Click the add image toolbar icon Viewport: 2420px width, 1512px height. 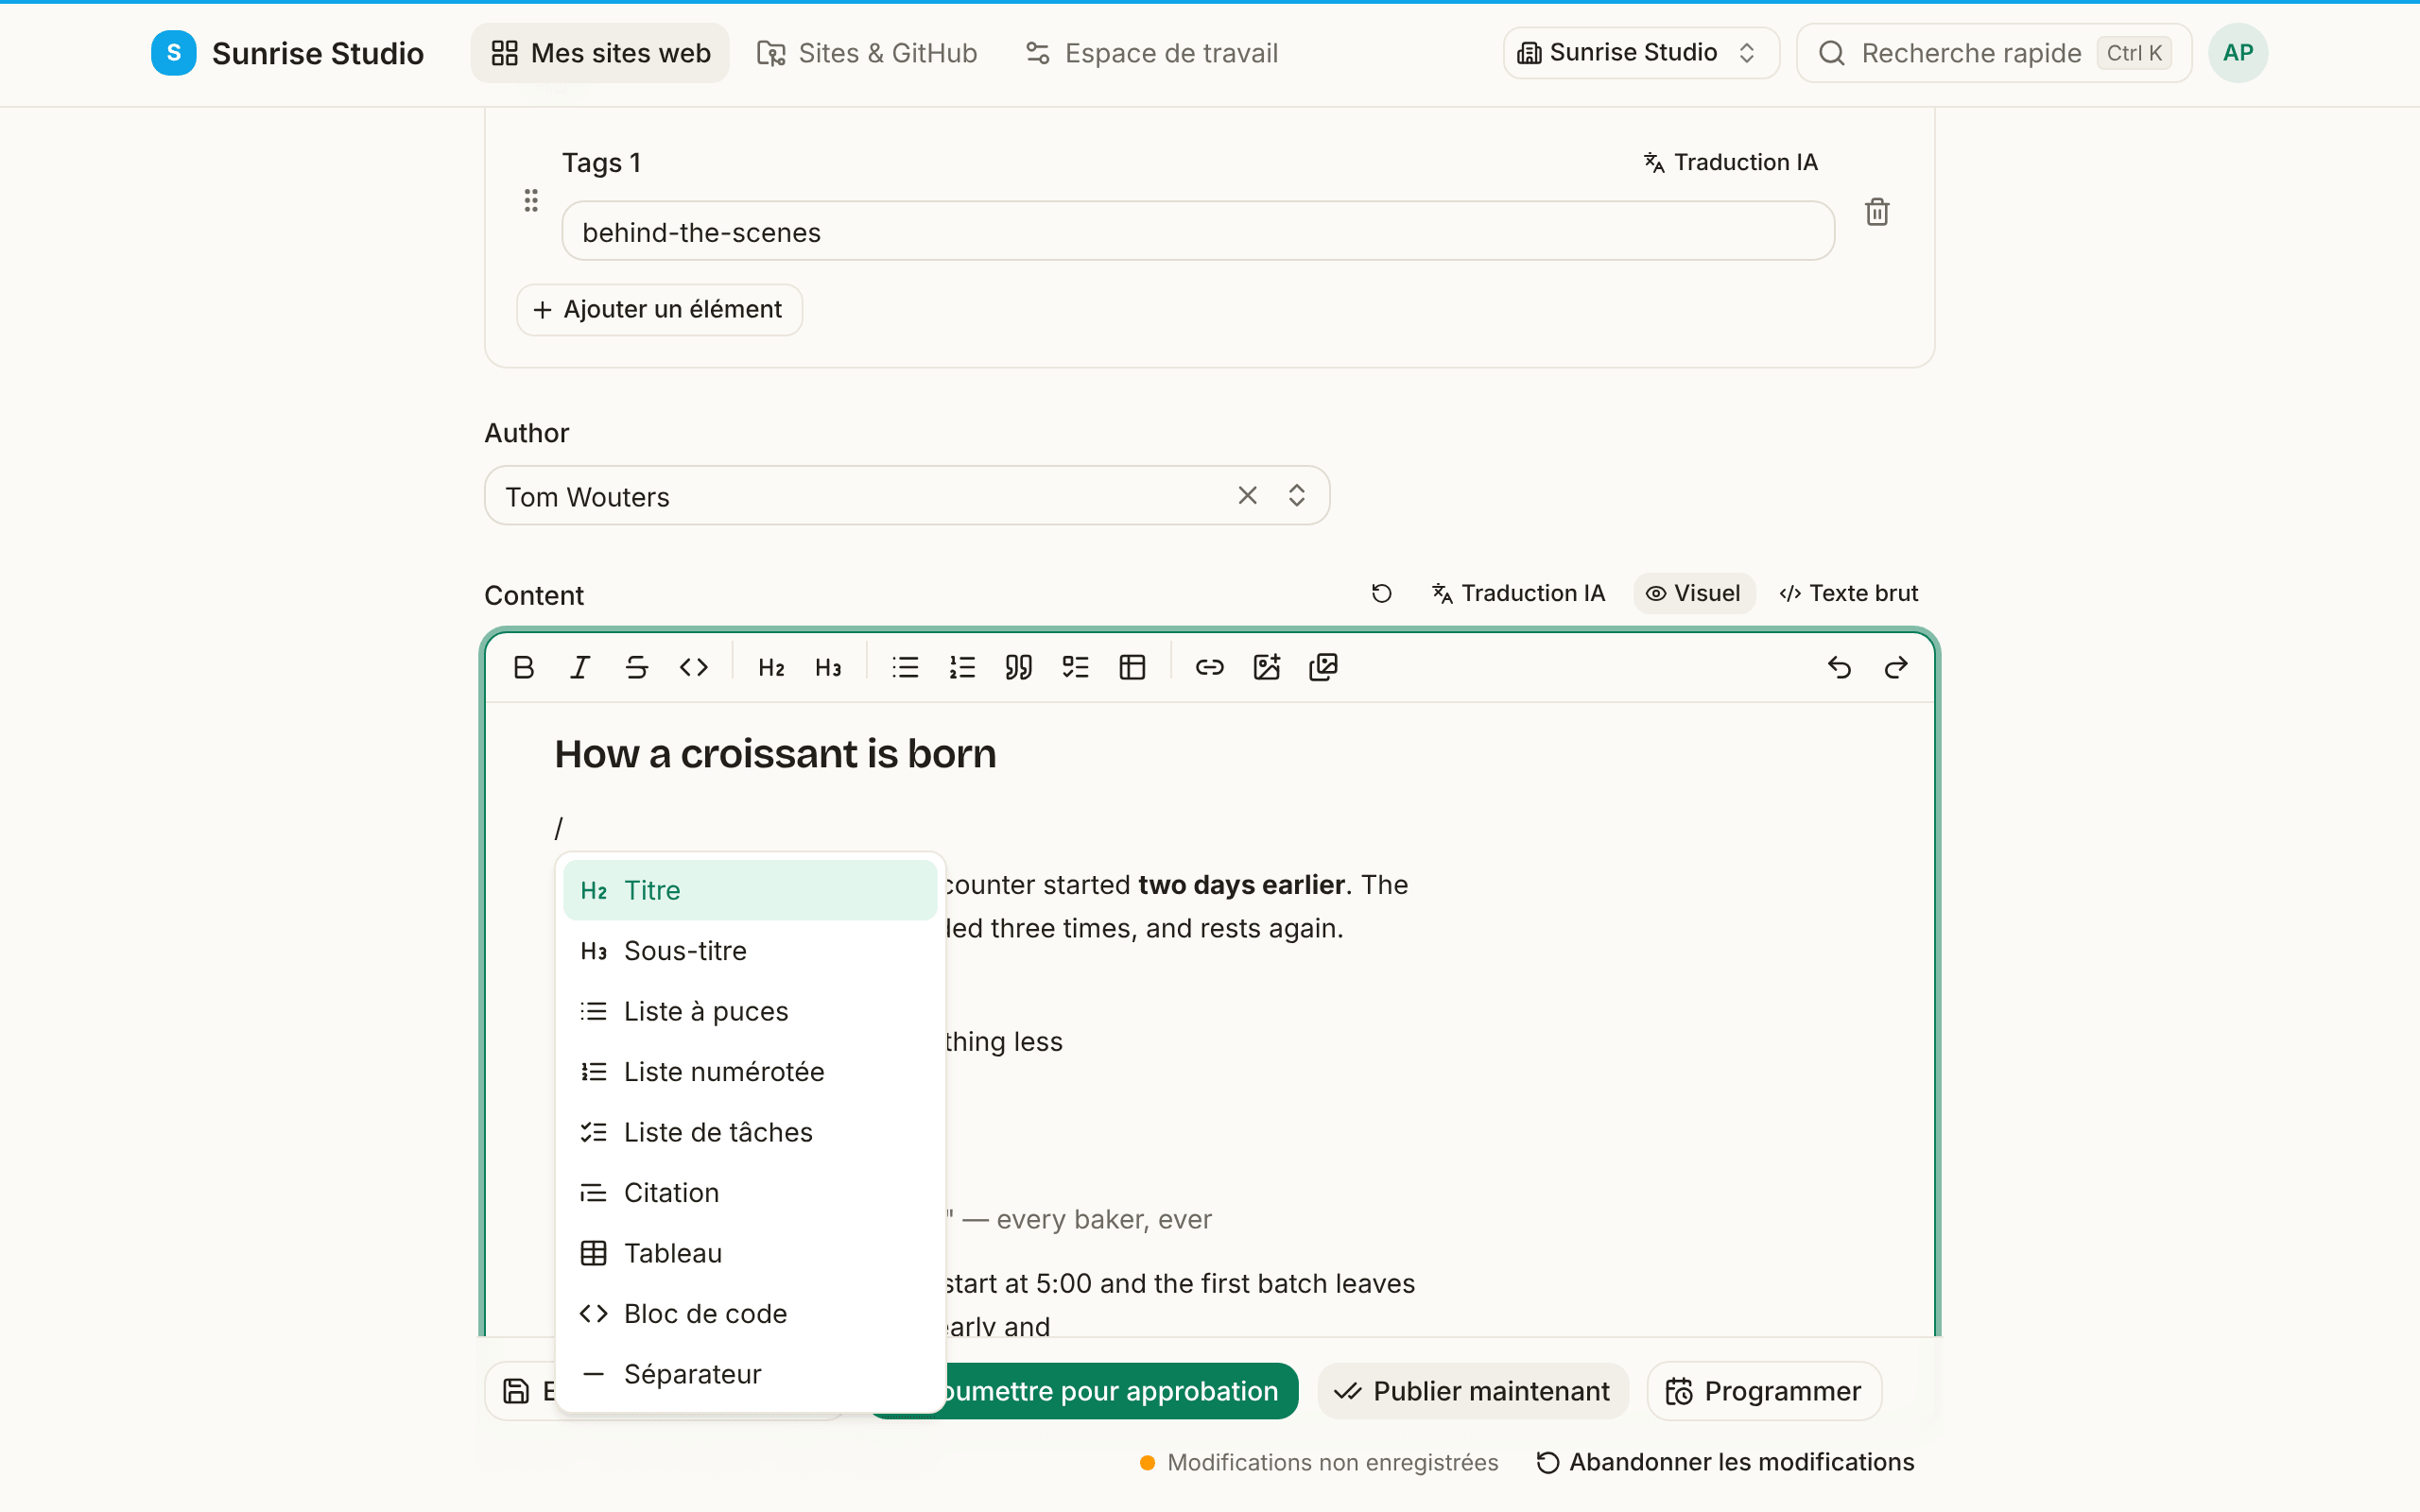(1267, 667)
